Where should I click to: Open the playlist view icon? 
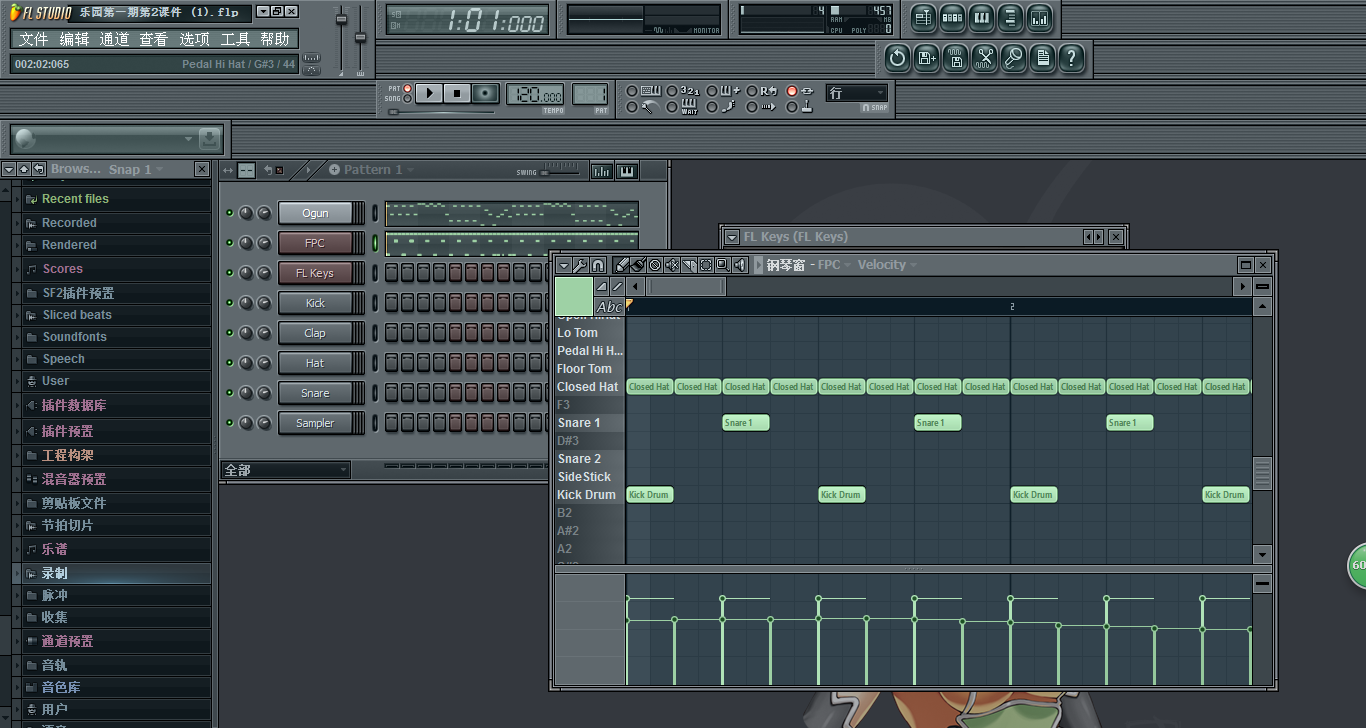coord(923,17)
